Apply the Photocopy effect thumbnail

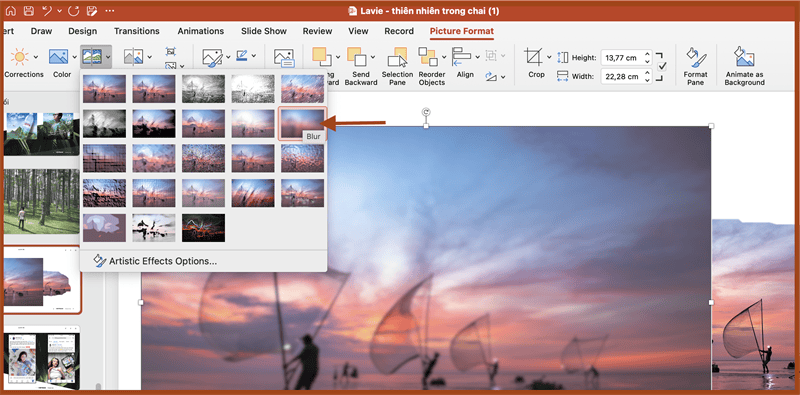154,228
